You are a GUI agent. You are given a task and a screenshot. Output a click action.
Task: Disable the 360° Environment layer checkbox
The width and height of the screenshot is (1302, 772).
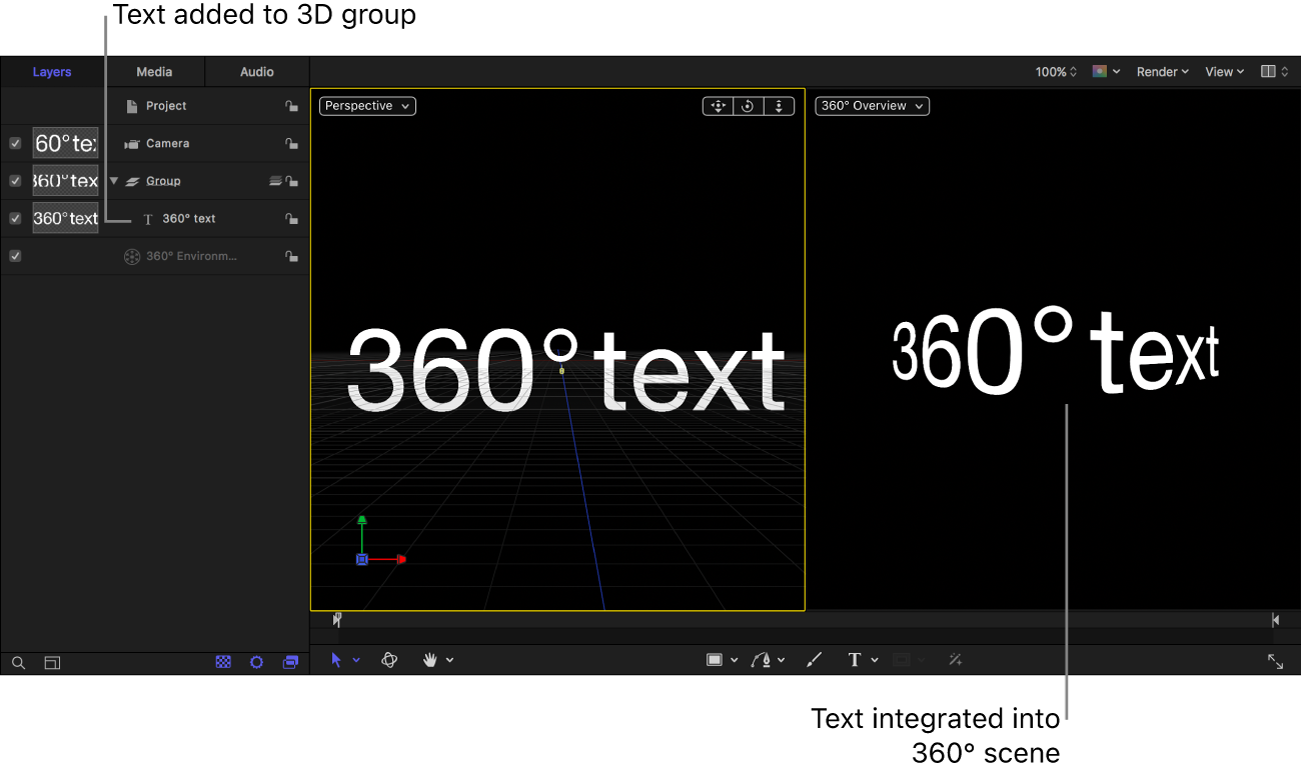click(15, 255)
